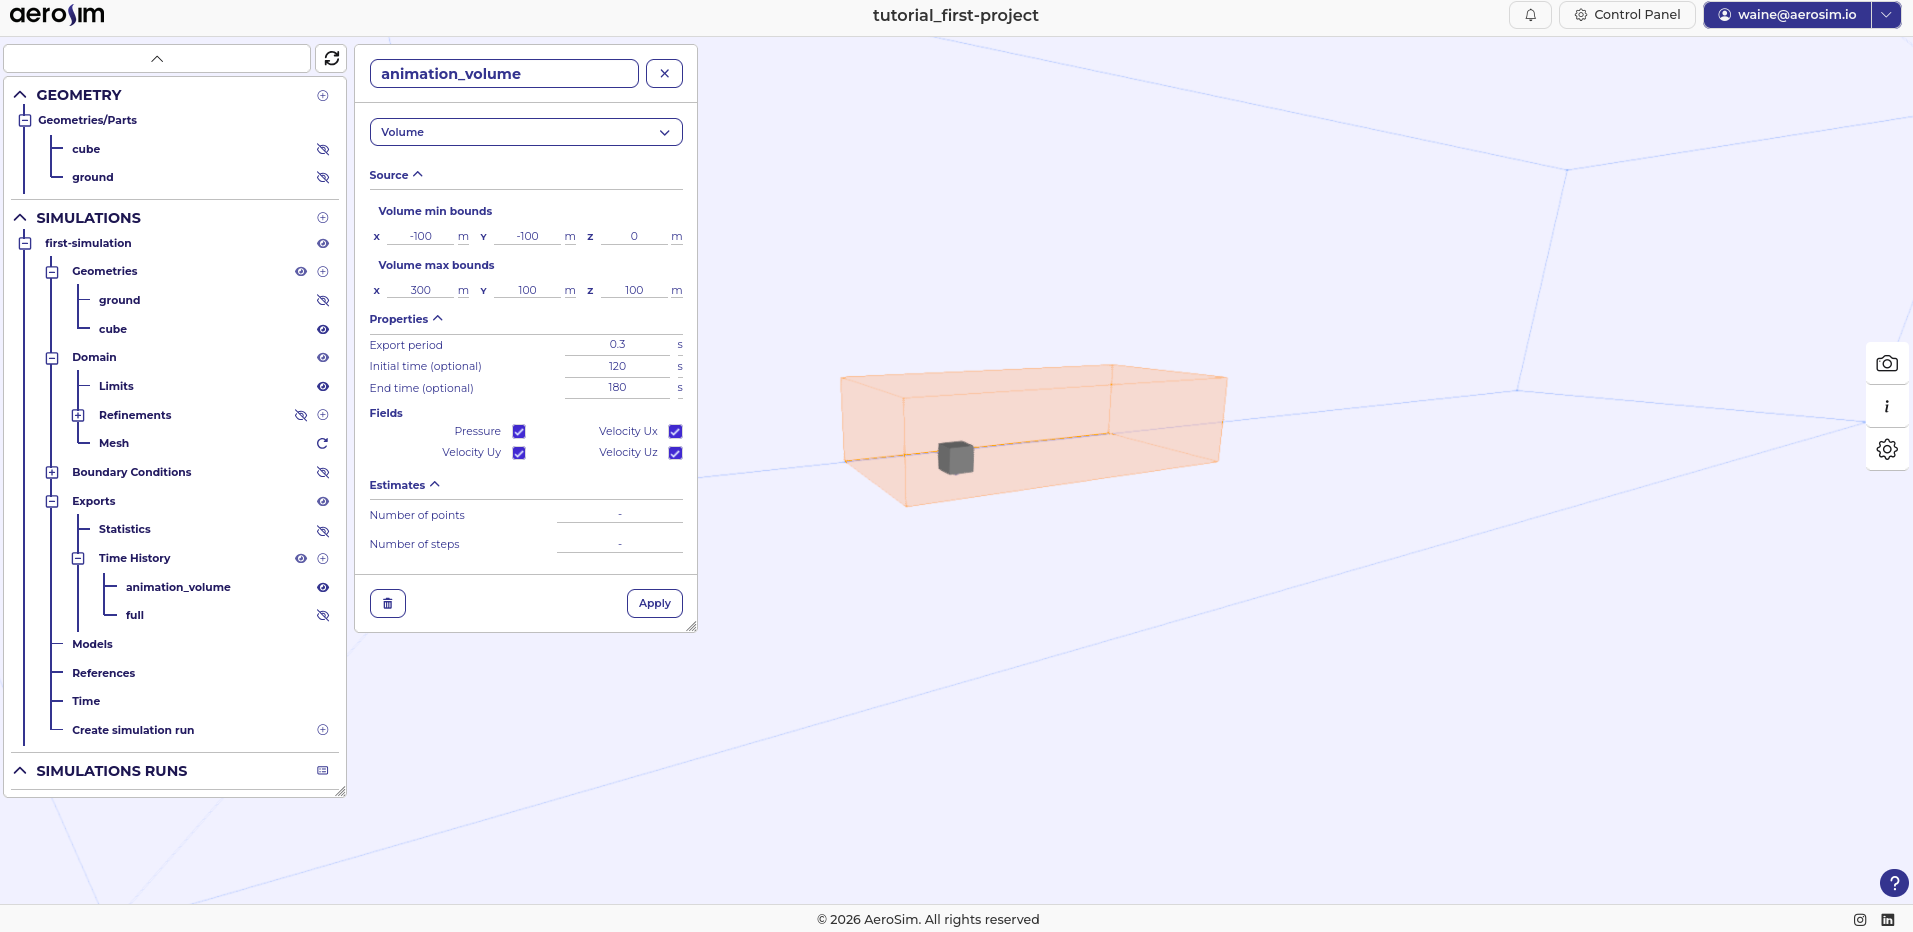
Task: Click the Apply button
Action: [654, 603]
